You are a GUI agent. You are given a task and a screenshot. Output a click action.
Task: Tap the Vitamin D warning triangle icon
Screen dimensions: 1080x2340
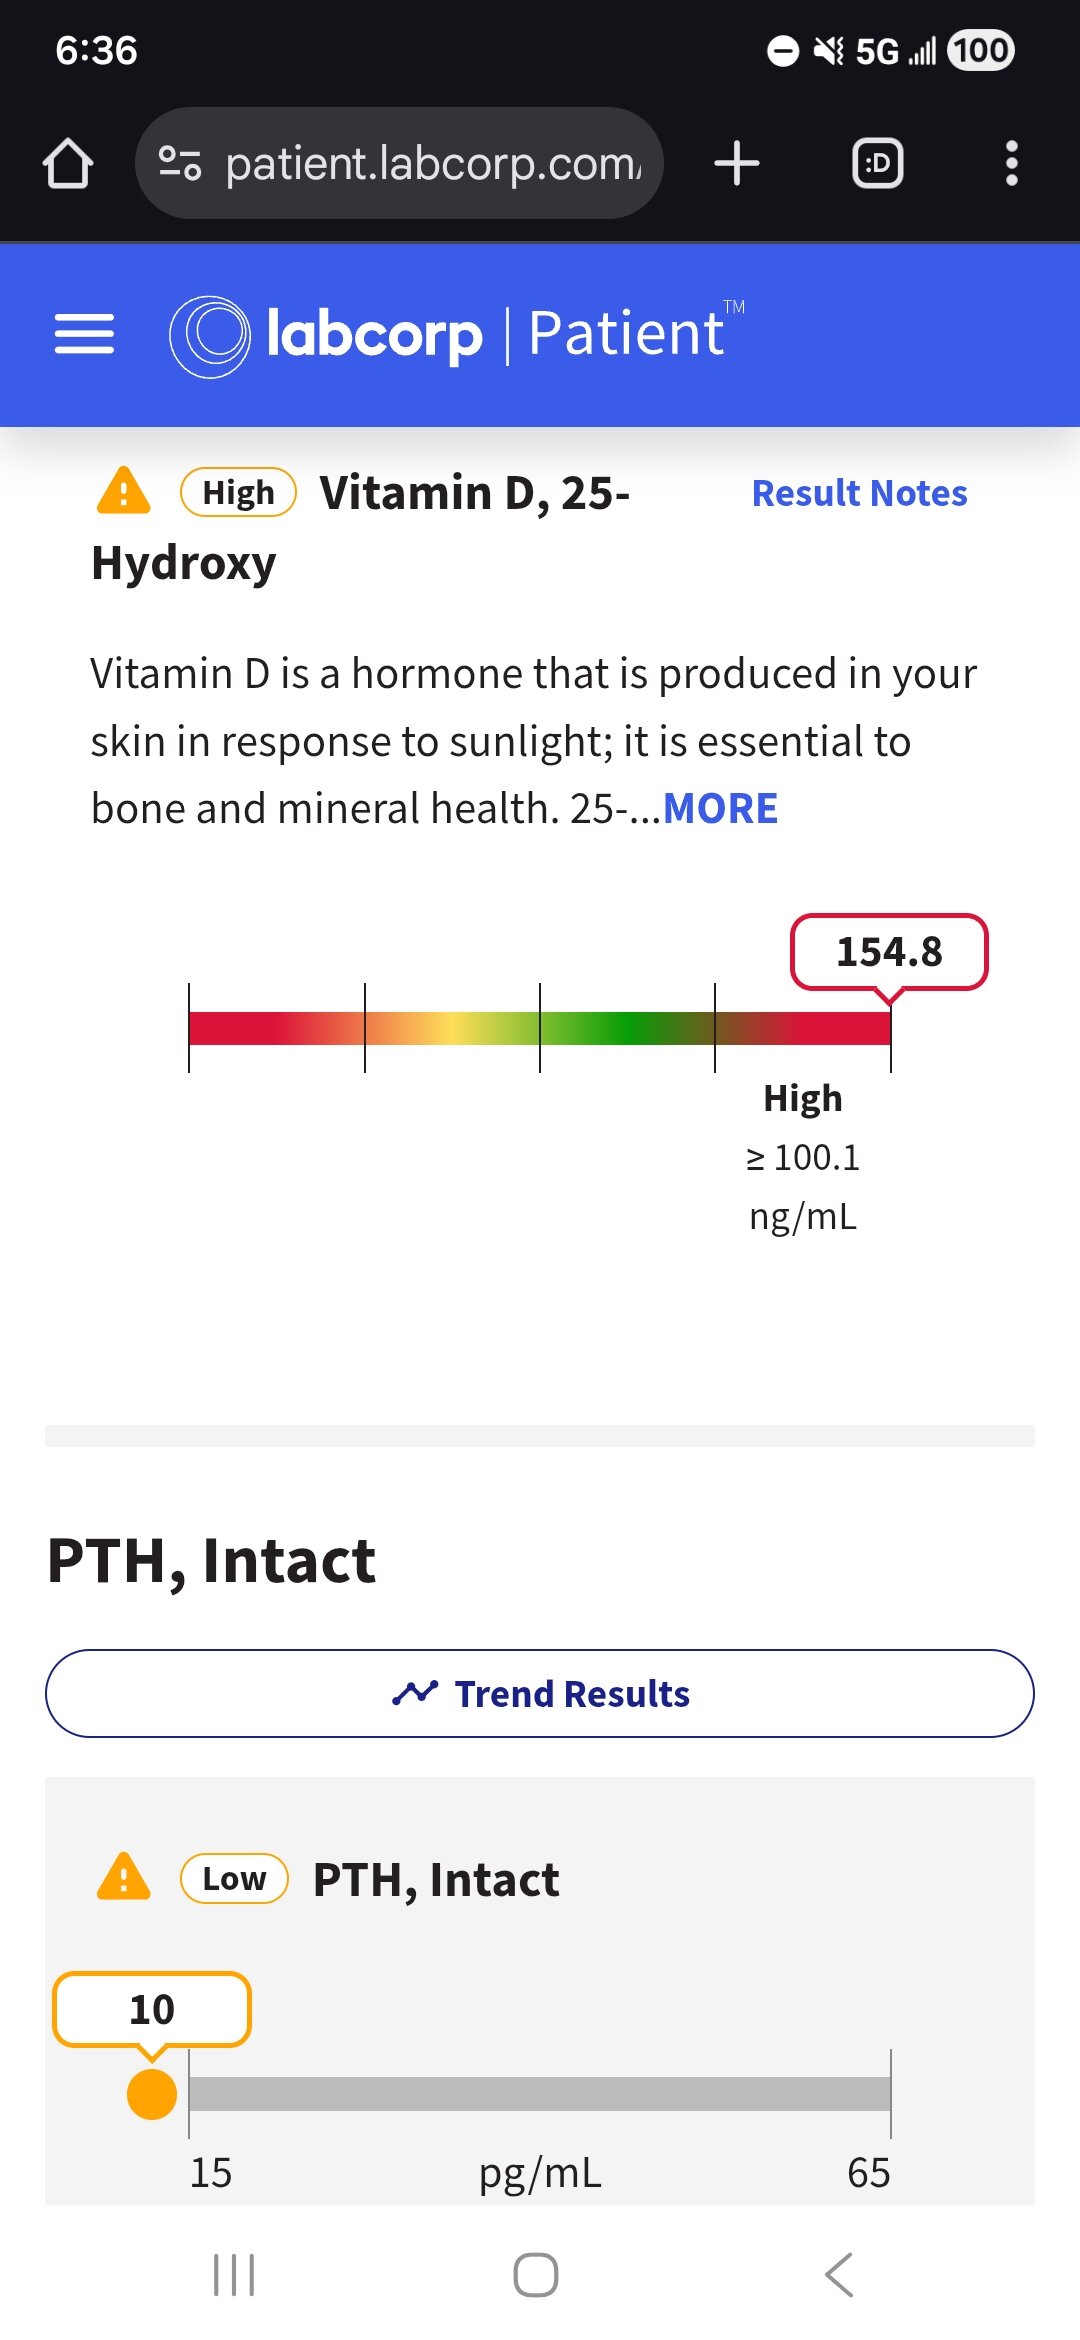click(123, 492)
